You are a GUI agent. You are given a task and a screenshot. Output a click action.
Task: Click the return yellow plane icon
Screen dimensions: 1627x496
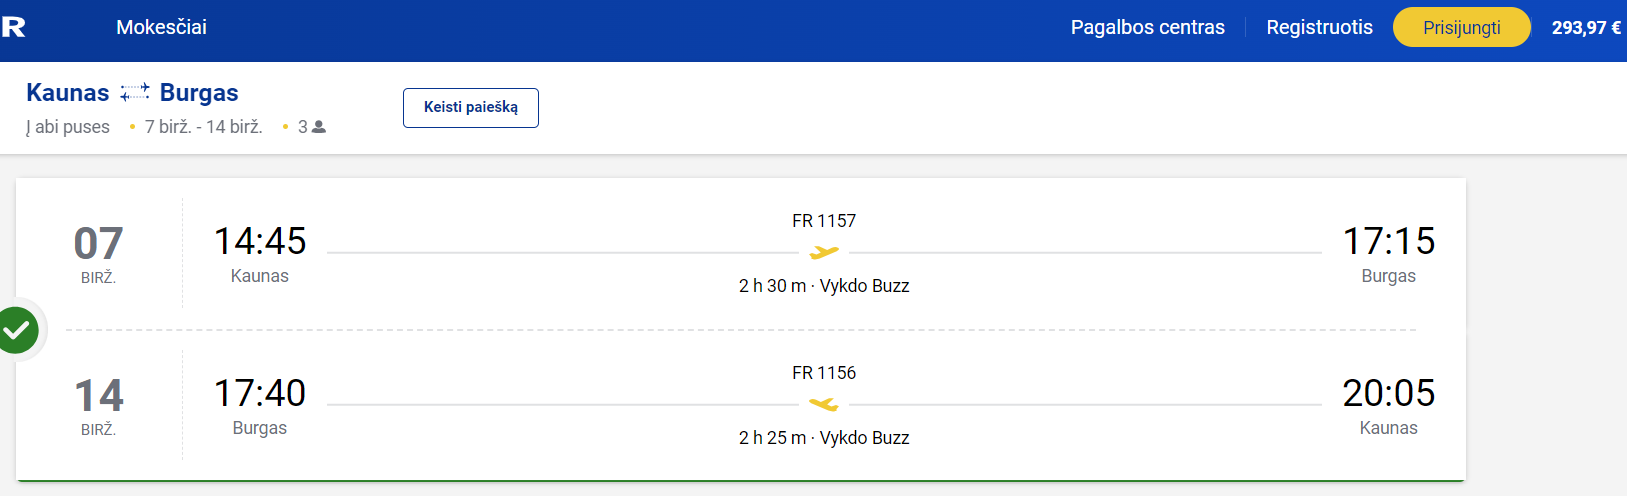pos(824,404)
